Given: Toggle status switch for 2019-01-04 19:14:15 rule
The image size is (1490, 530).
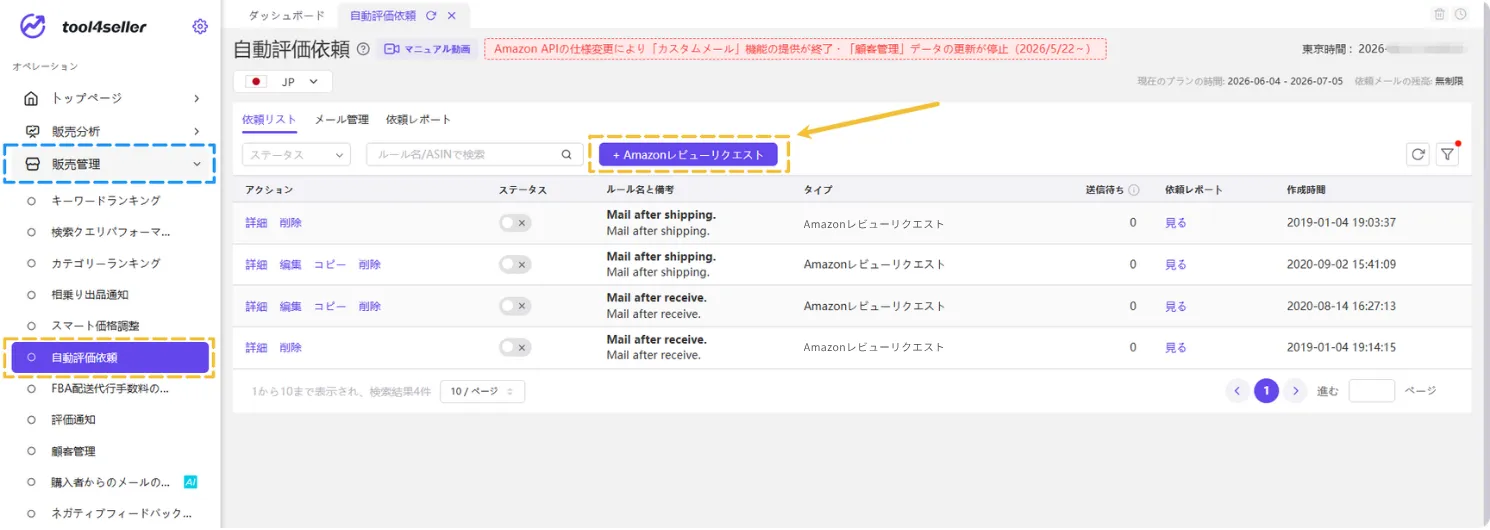Looking at the screenshot, I should [515, 347].
